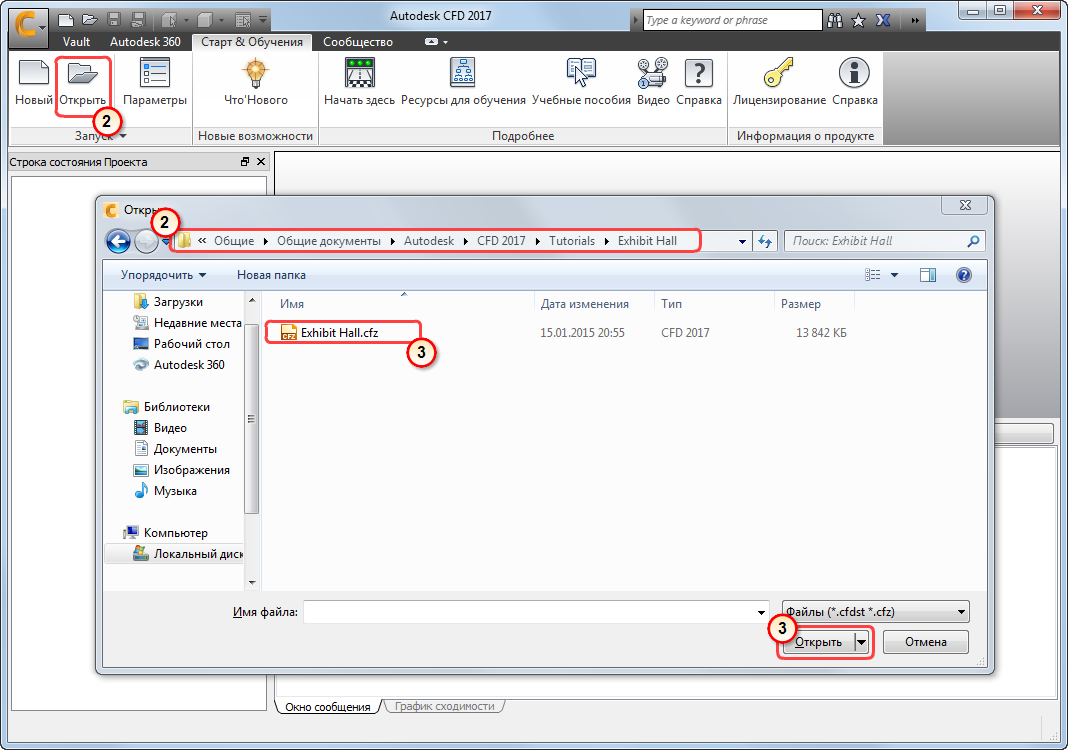Select Недавние места in the navigation pane
1068x750 pixels.
[198, 323]
